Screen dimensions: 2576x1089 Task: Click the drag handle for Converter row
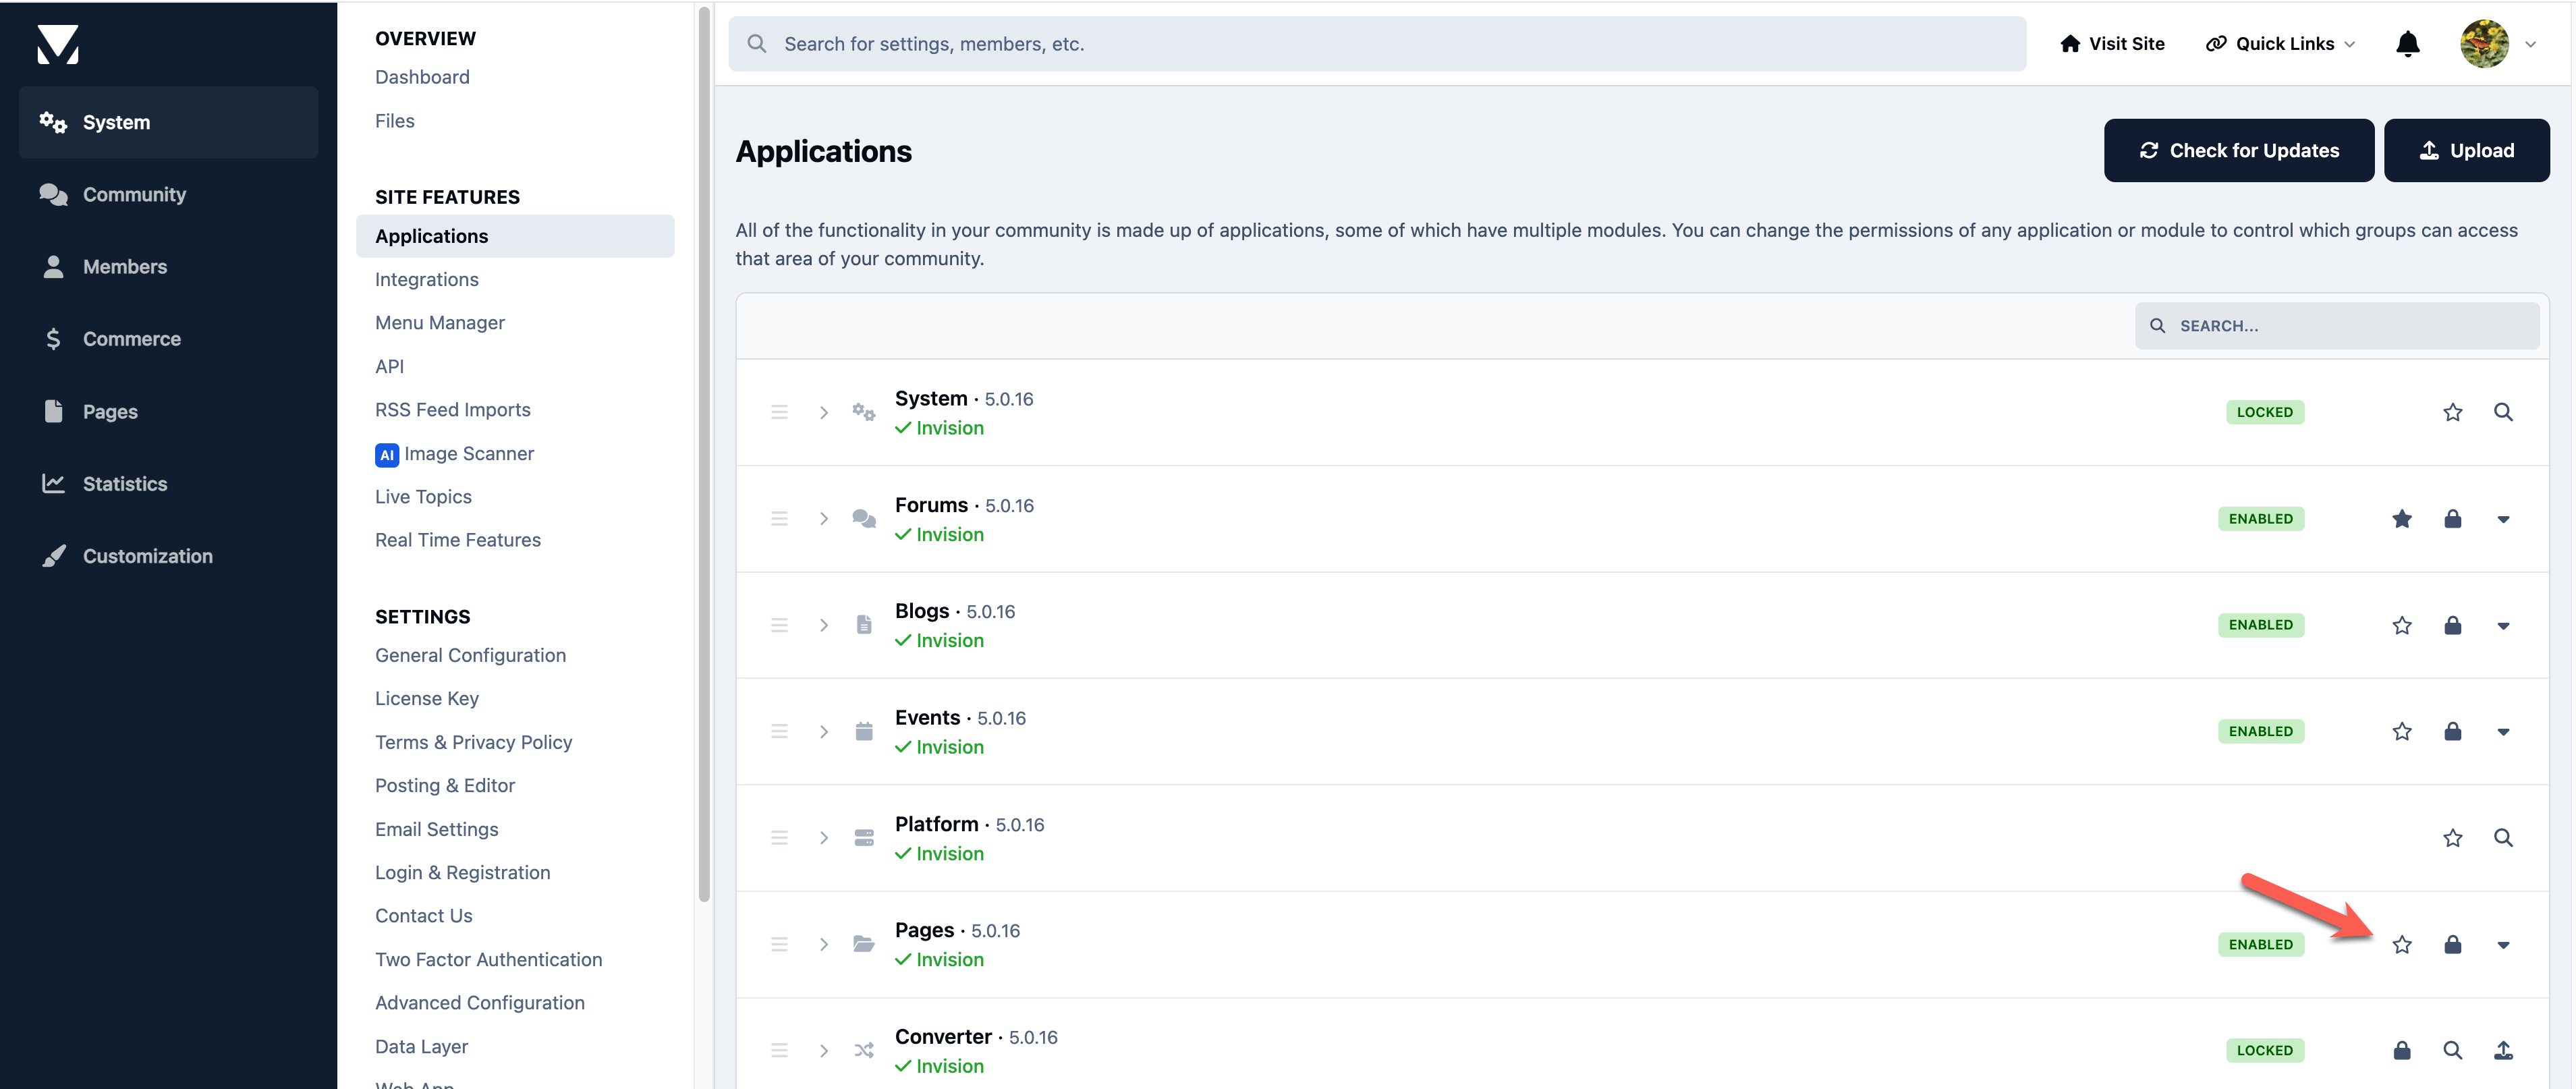pos(779,1050)
